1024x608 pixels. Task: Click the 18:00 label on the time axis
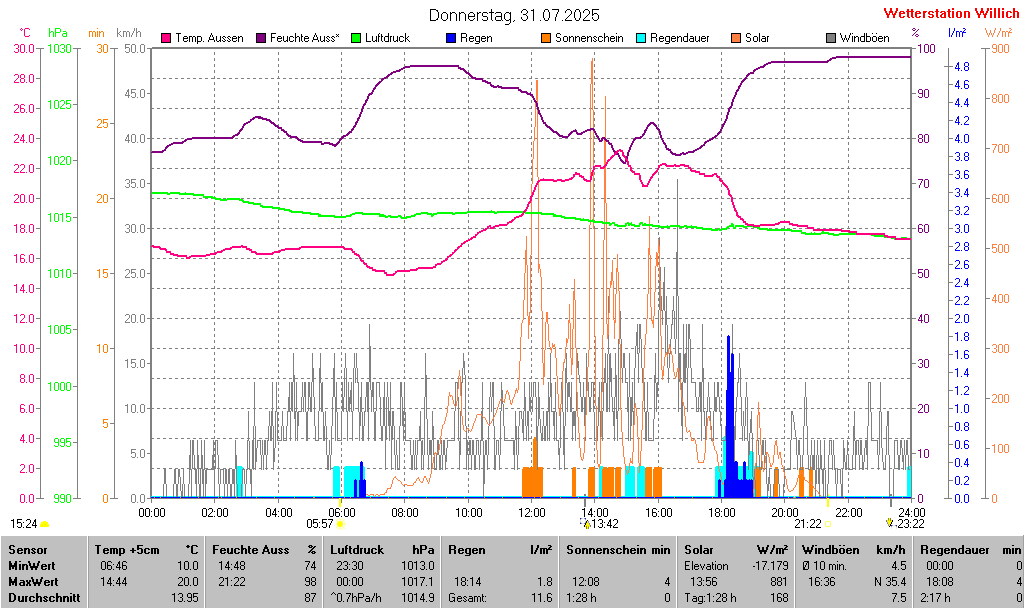[721, 513]
